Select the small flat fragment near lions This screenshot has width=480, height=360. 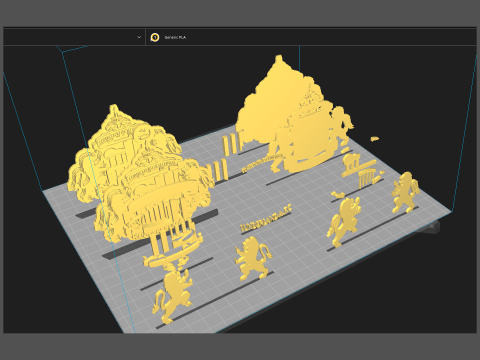point(337,194)
